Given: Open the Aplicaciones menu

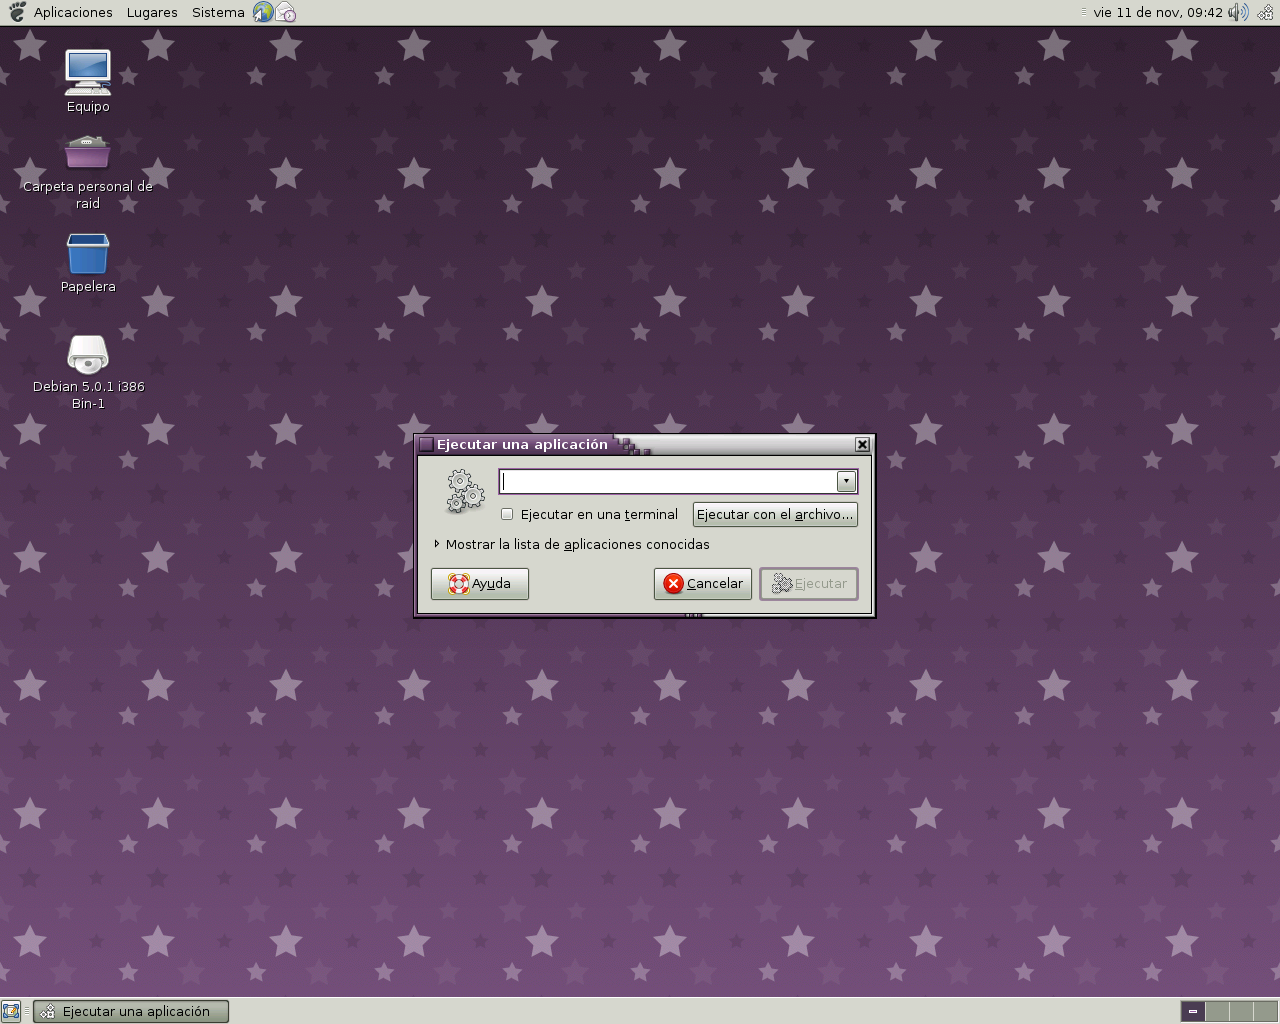Looking at the screenshot, I should (x=72, y=12).
